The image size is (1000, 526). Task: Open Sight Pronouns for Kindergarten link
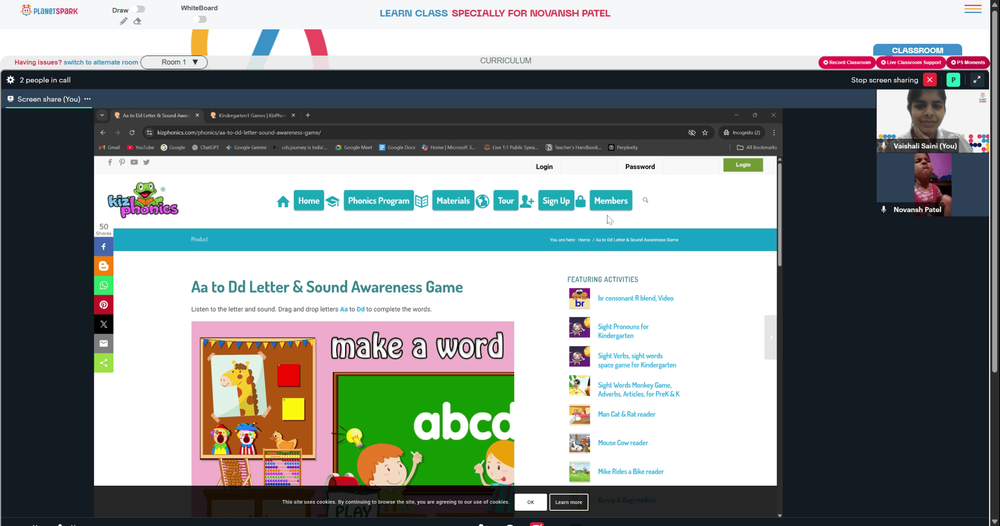pyautogui.click(x=623, y=331)
